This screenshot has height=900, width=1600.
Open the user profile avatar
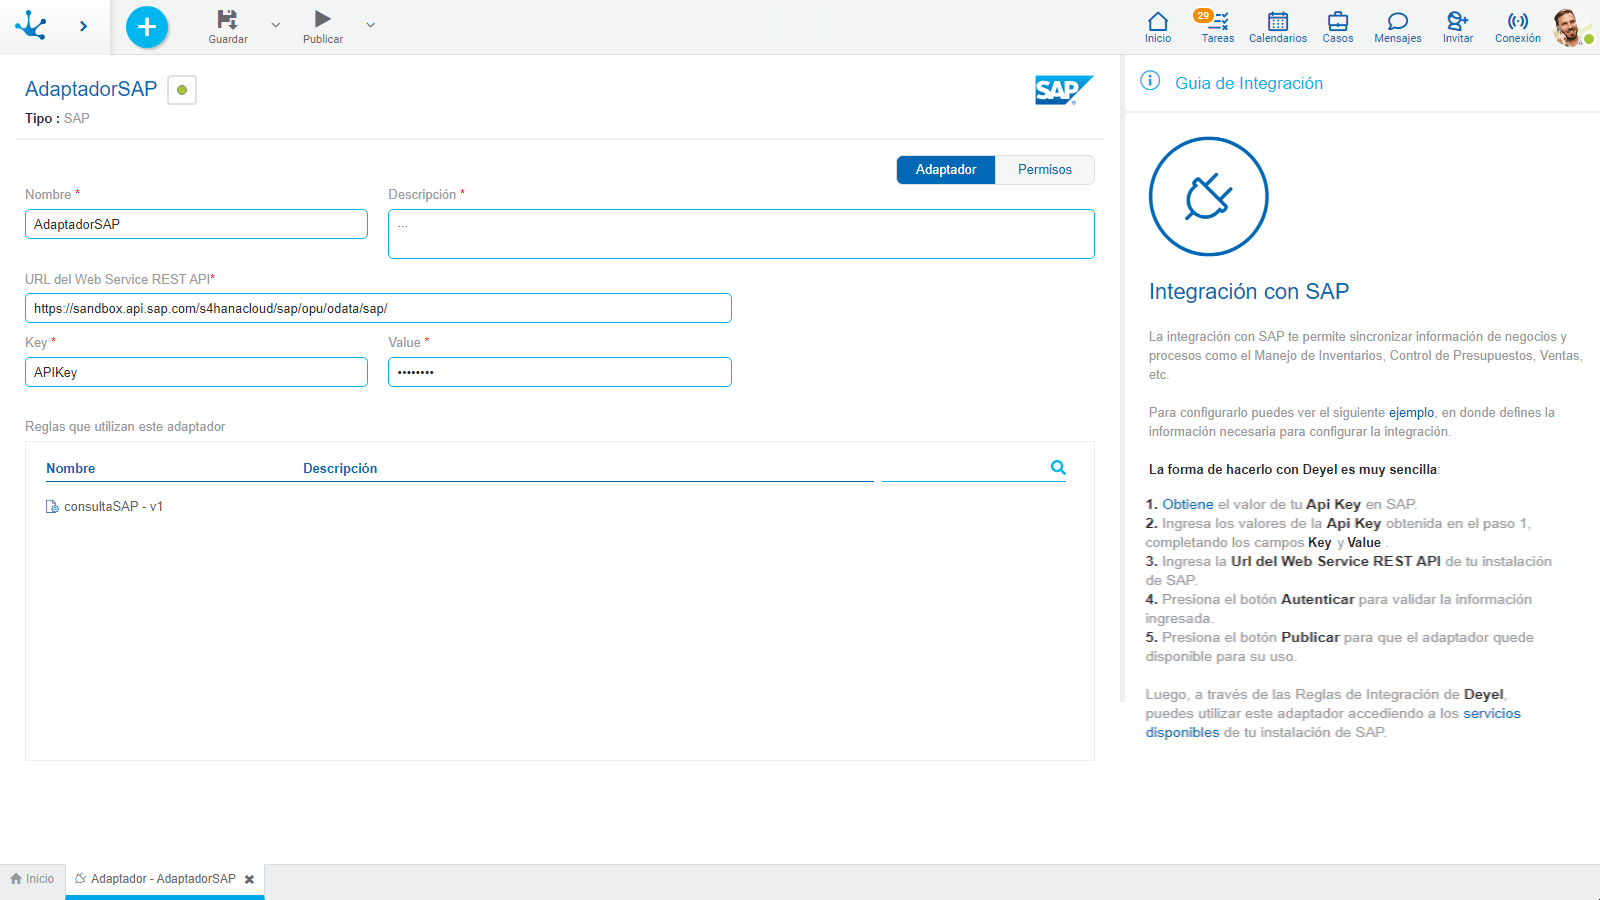[x=1571, y=27]
